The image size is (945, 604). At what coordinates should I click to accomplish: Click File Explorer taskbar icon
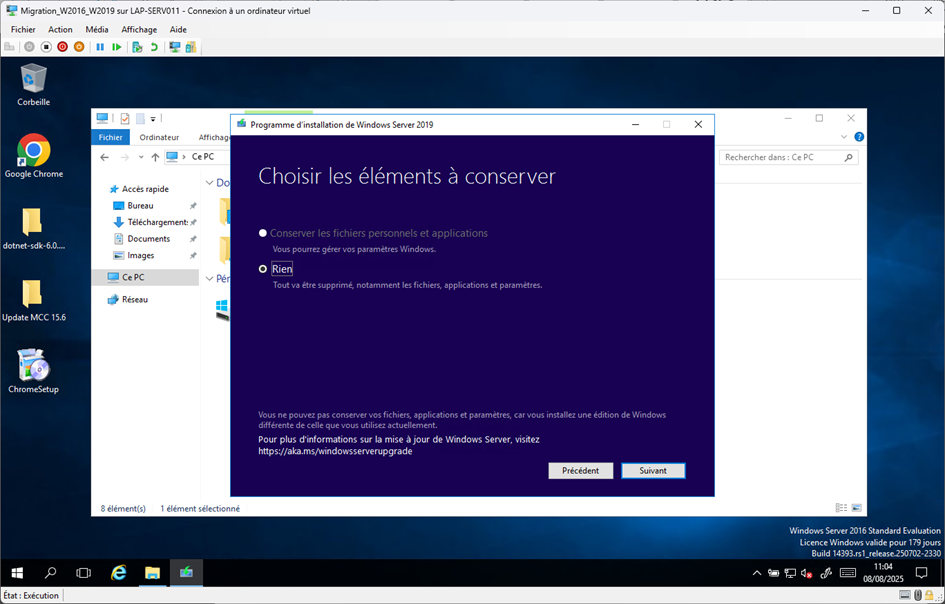coord(152,573)
